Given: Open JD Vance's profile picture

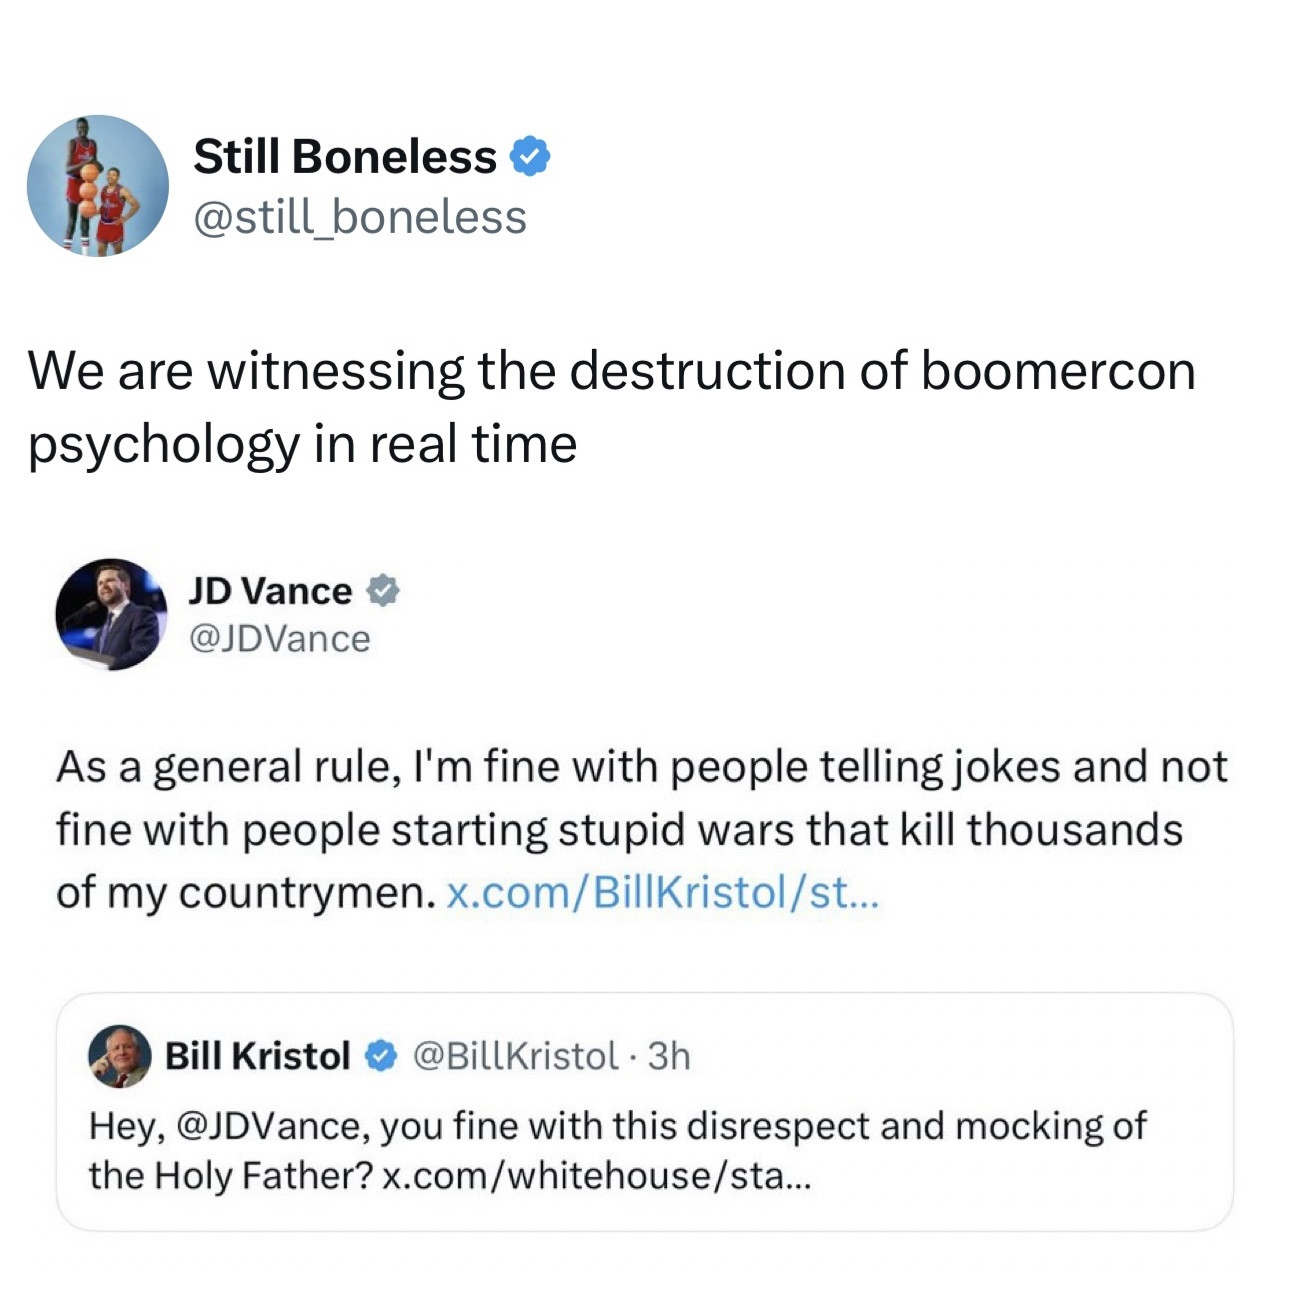Looking at the screenshot, I should pos(110,613).
